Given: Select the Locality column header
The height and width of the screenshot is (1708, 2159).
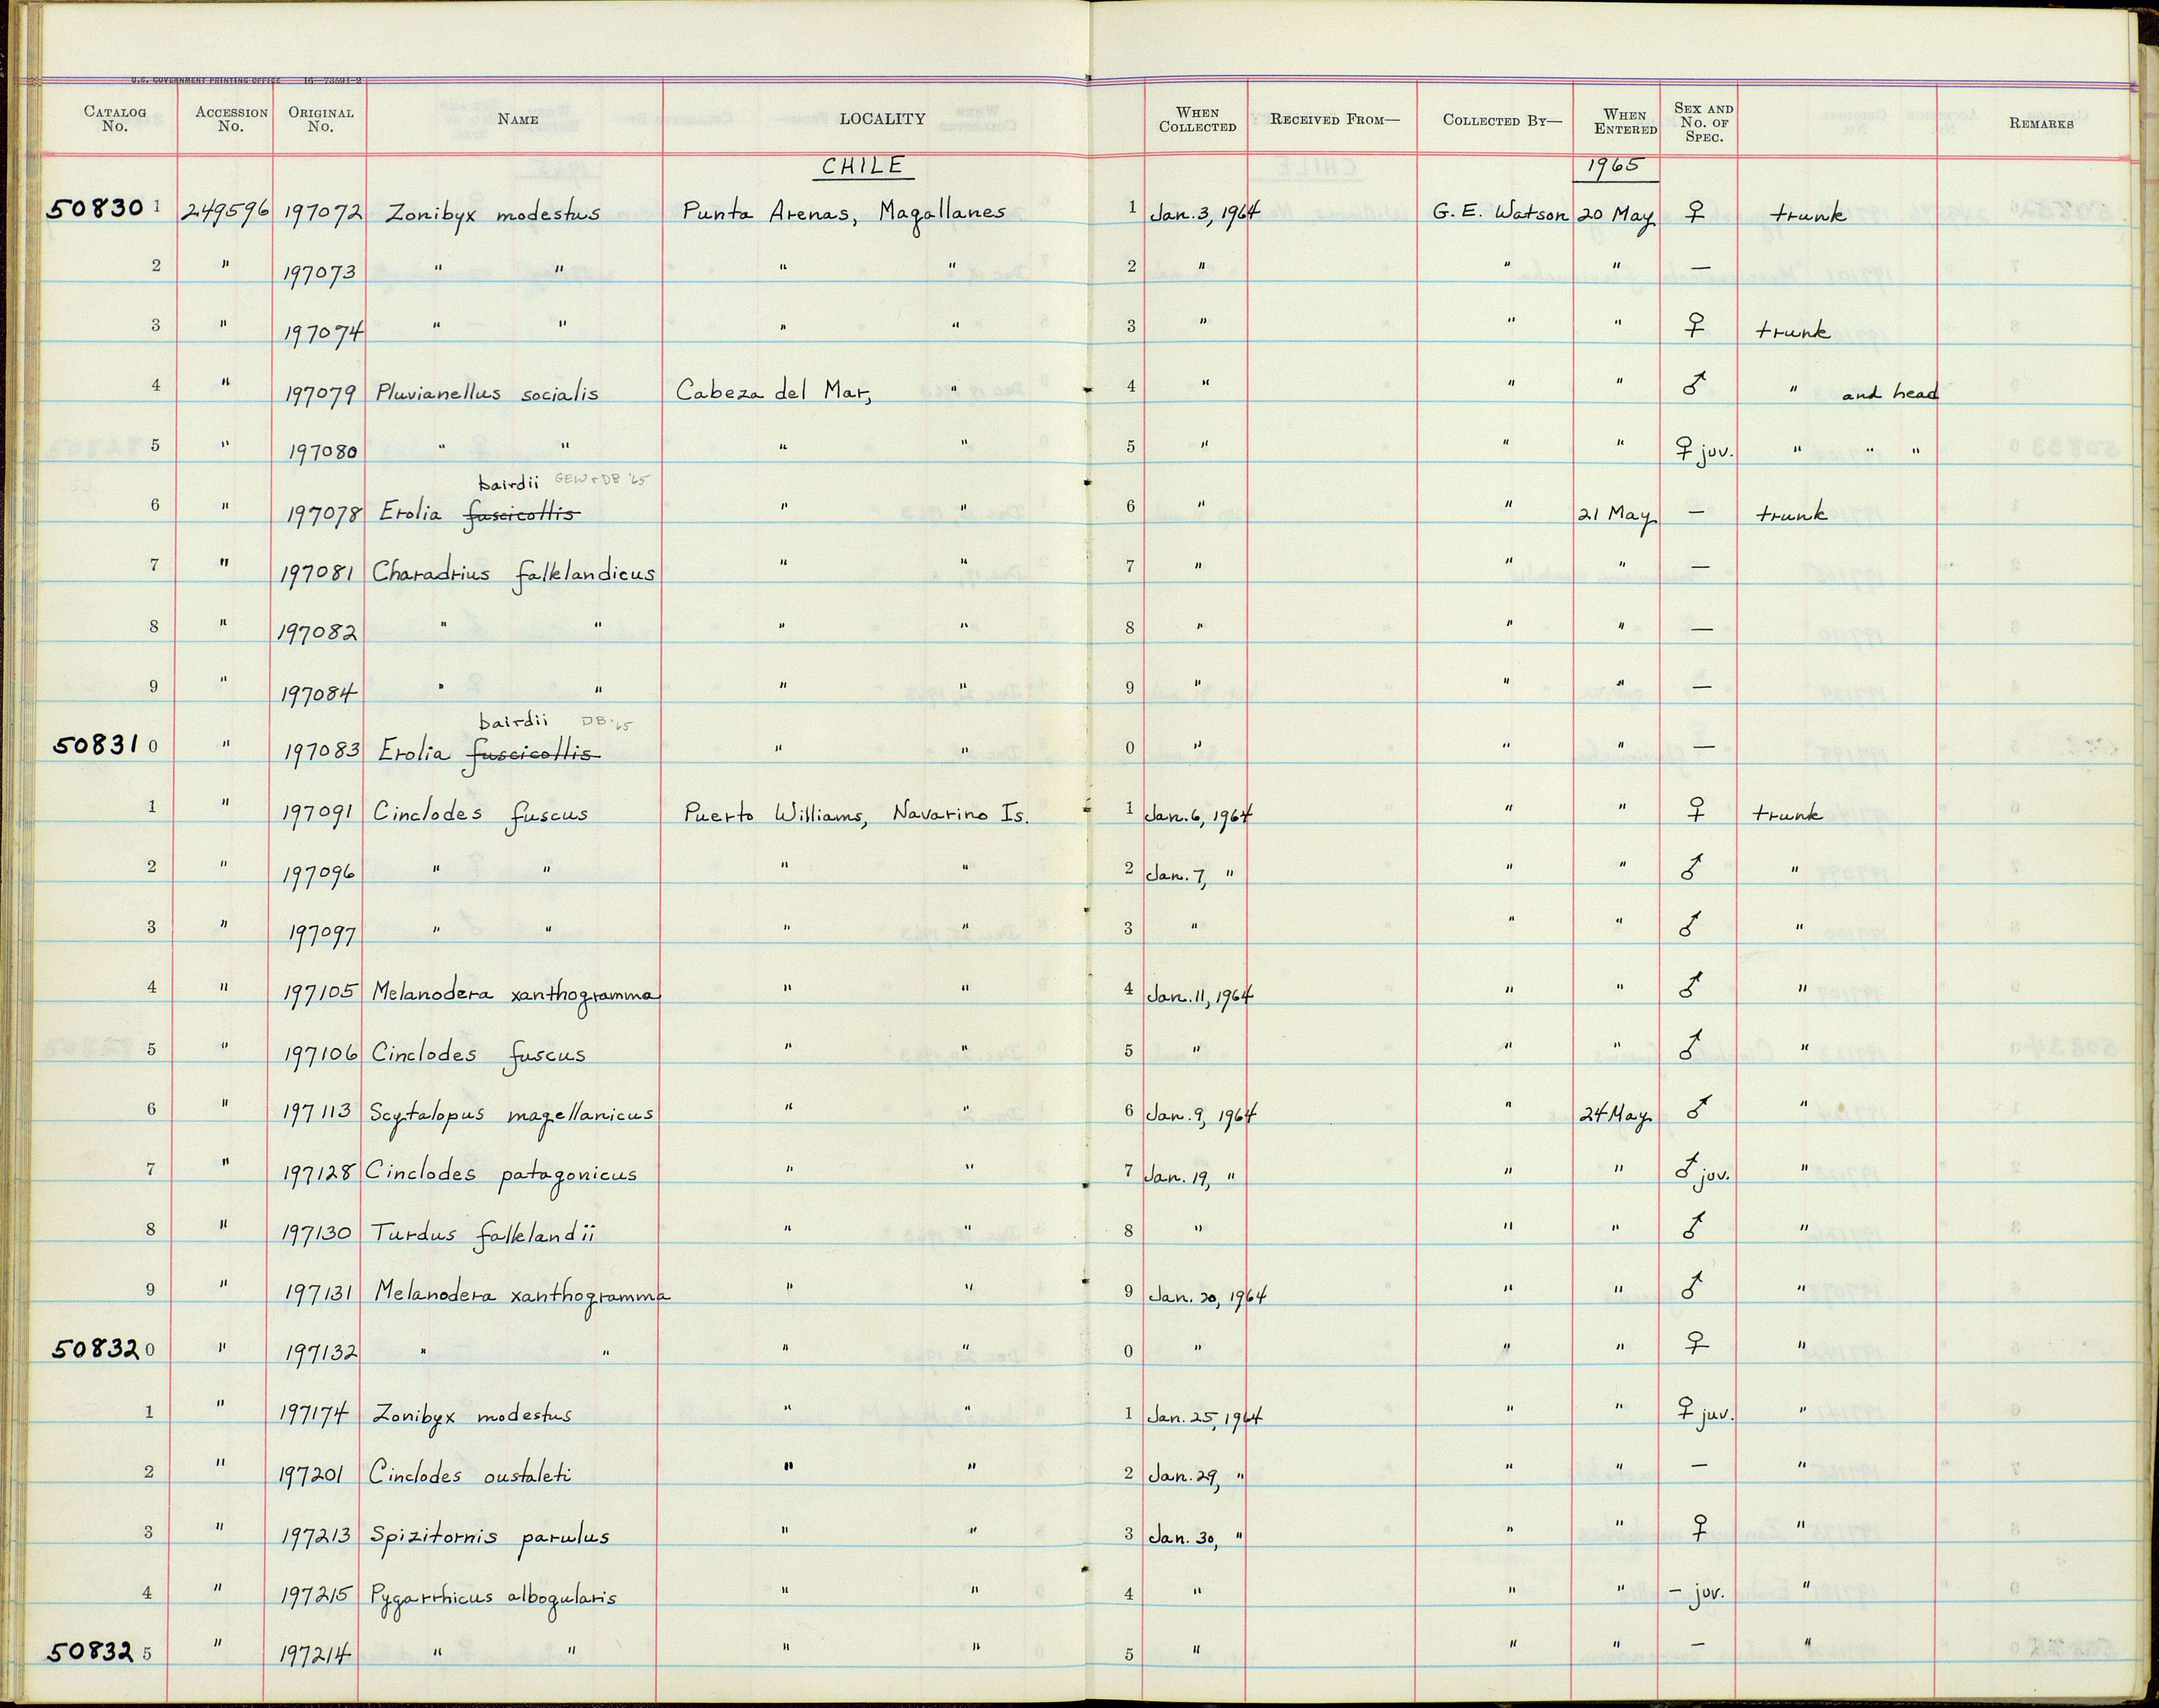Looking at the screenshot, I should coord(882,119).
